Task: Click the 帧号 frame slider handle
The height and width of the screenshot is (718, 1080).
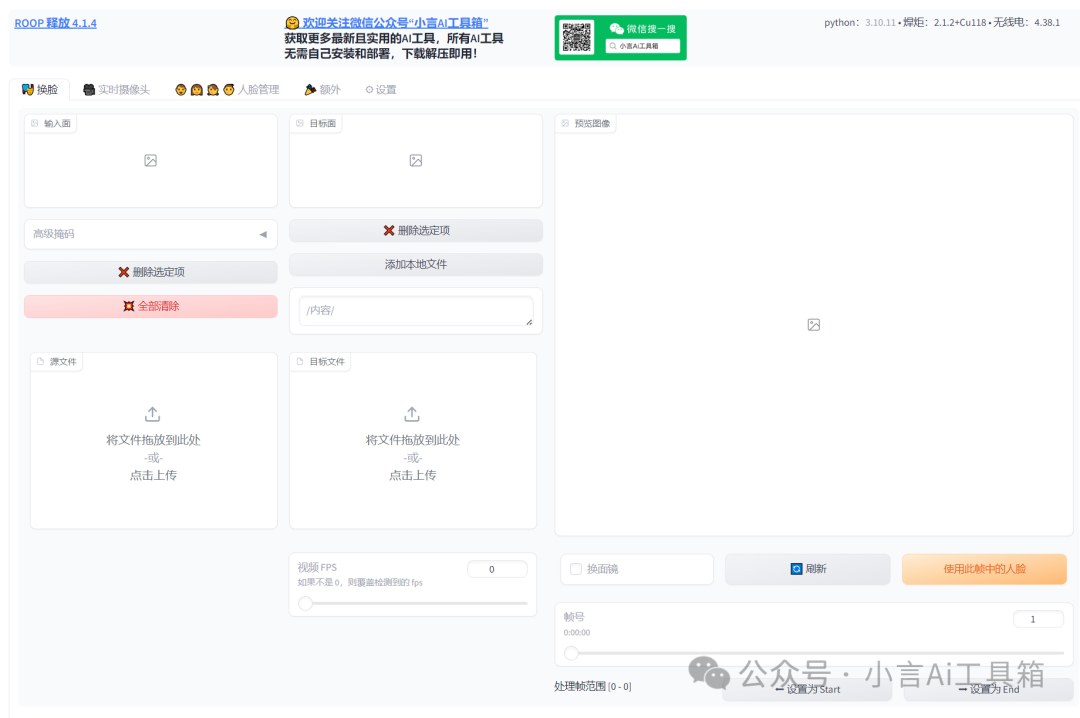Action: [571, 653]
